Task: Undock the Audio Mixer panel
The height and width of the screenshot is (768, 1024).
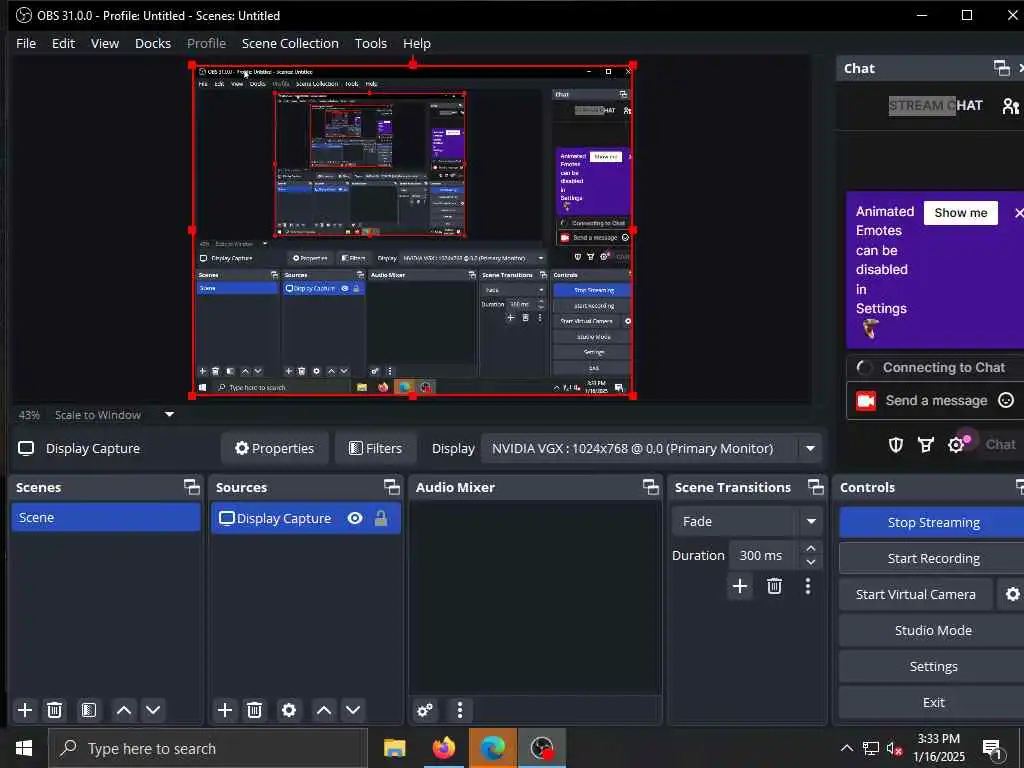Action: click(x=651, y=487)
